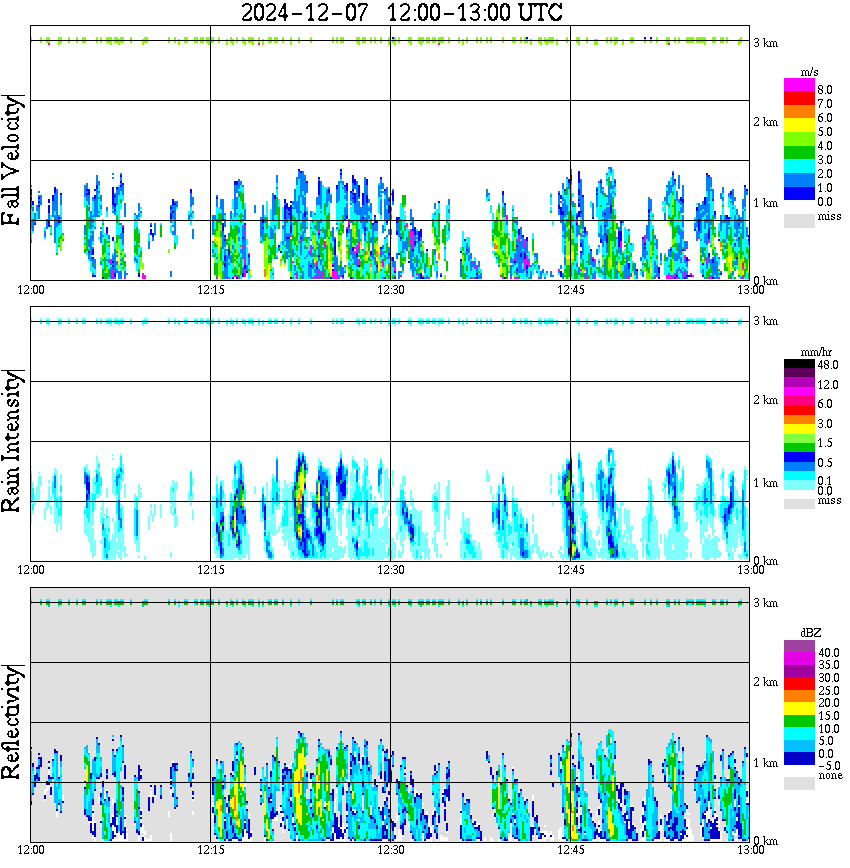
Task: Click the Reflectivity axis title
Action: [x=12, y=722]
